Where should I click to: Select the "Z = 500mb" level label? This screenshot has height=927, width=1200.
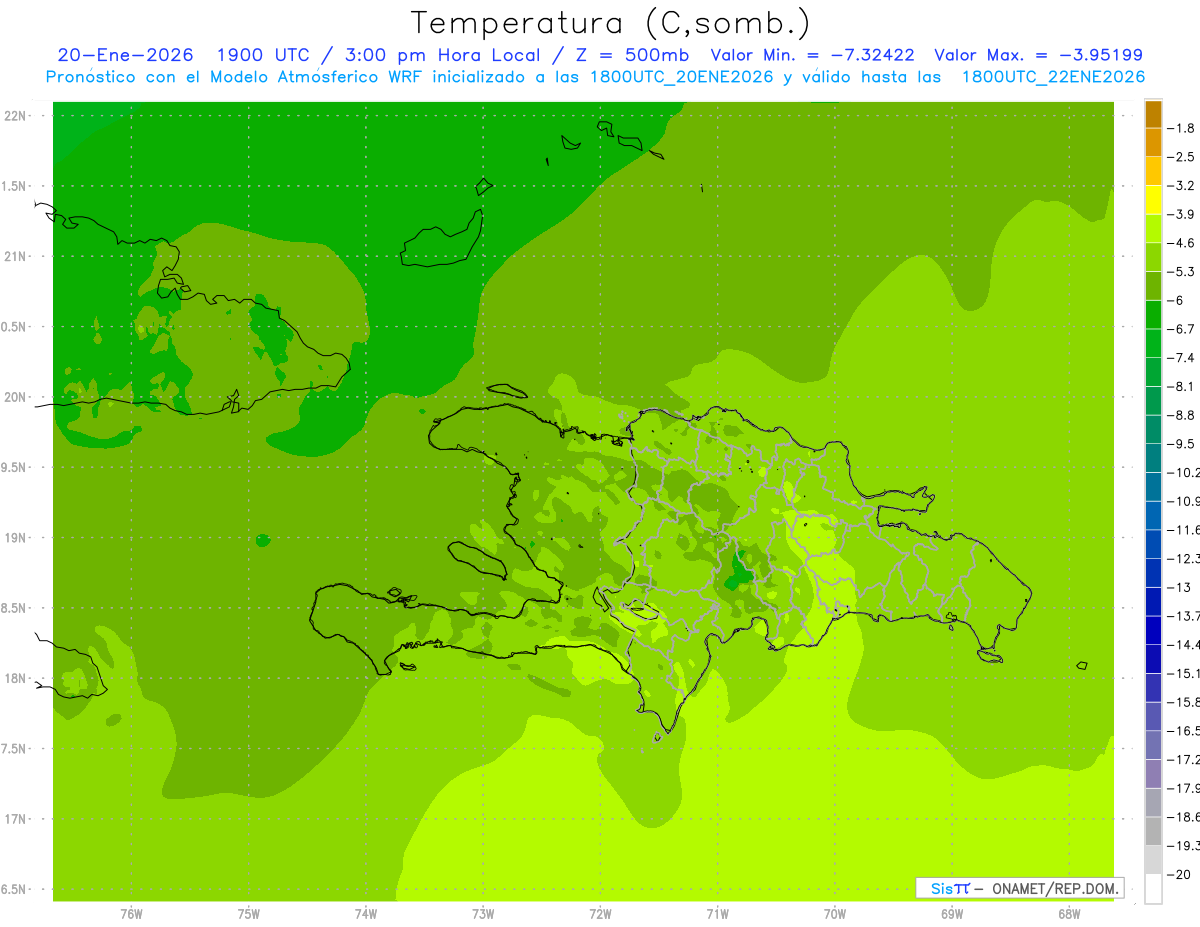[628, 55]
